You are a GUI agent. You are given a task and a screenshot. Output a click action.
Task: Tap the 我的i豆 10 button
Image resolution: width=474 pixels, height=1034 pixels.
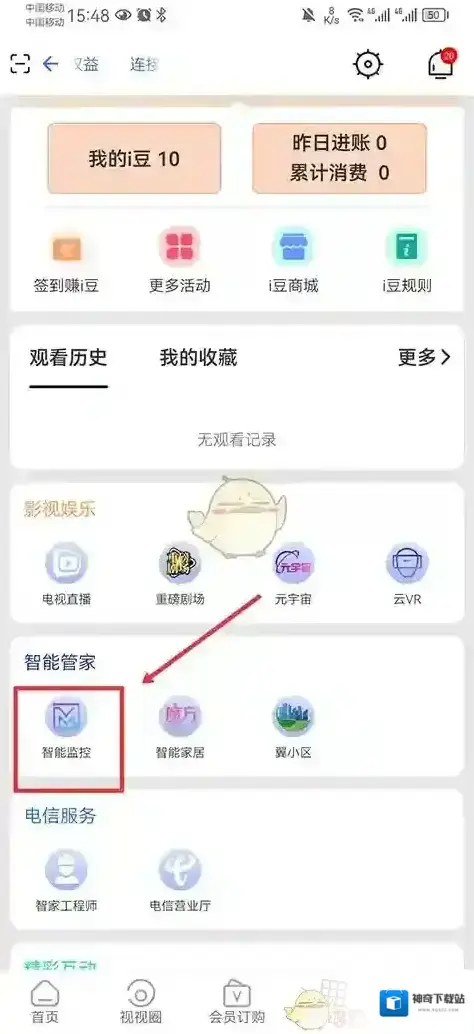pos(134,158)
